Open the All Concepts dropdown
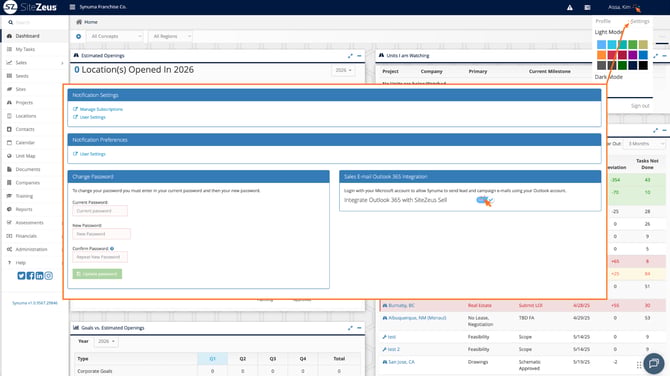Image resolution: width=670 pixels, height=376 pixels. pyautogui.click(x=115, y=36)
